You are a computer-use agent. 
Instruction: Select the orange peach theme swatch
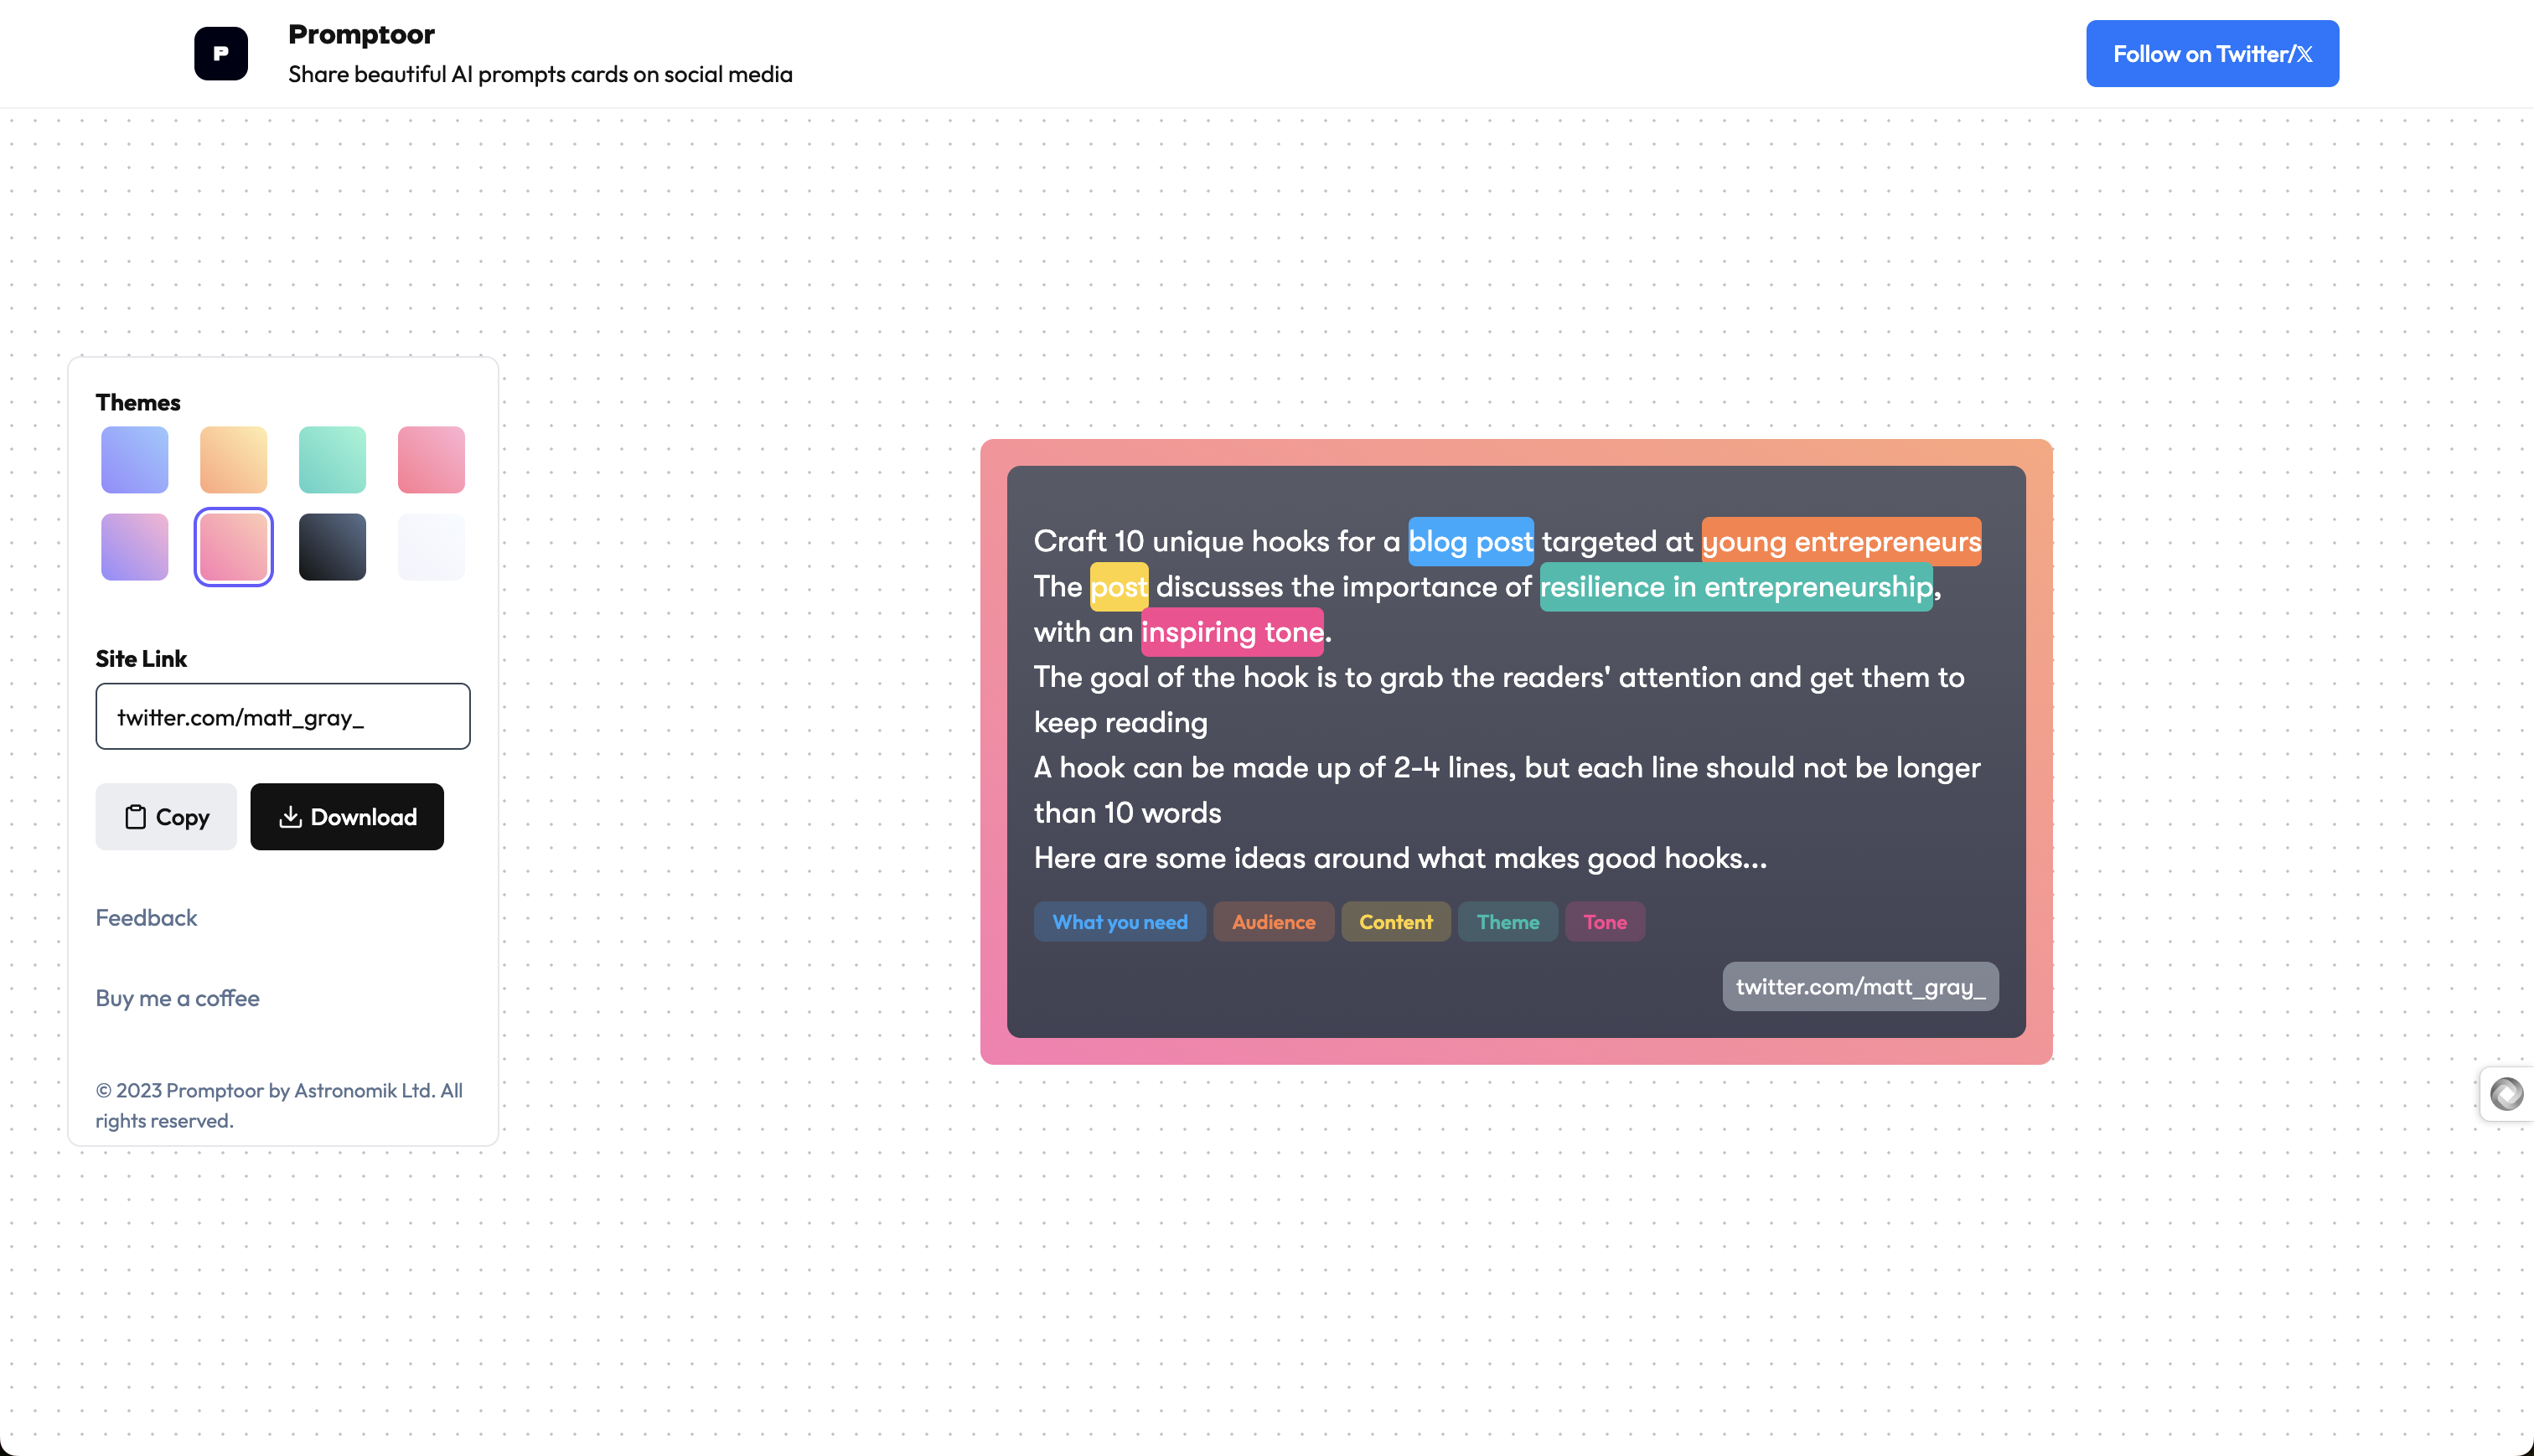point(233,460)
